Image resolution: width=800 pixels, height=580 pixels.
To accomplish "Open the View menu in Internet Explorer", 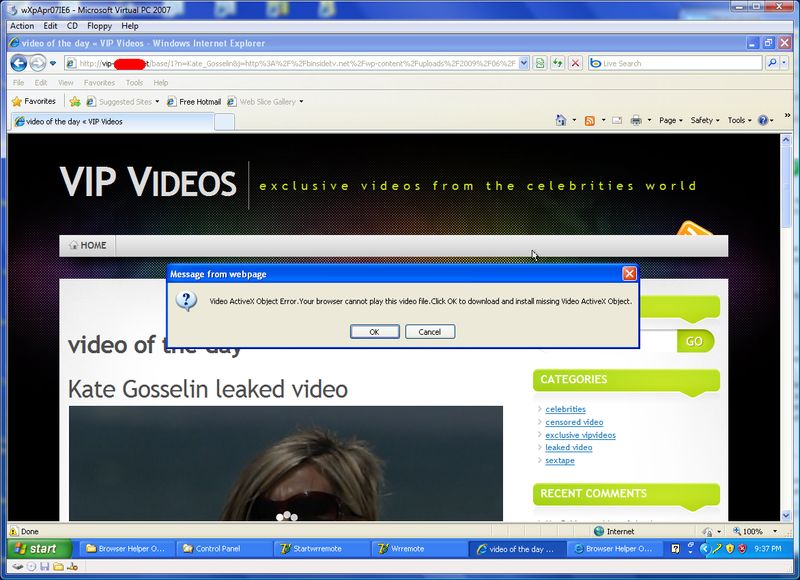I will pyautogui.click(x=65, y=83).
